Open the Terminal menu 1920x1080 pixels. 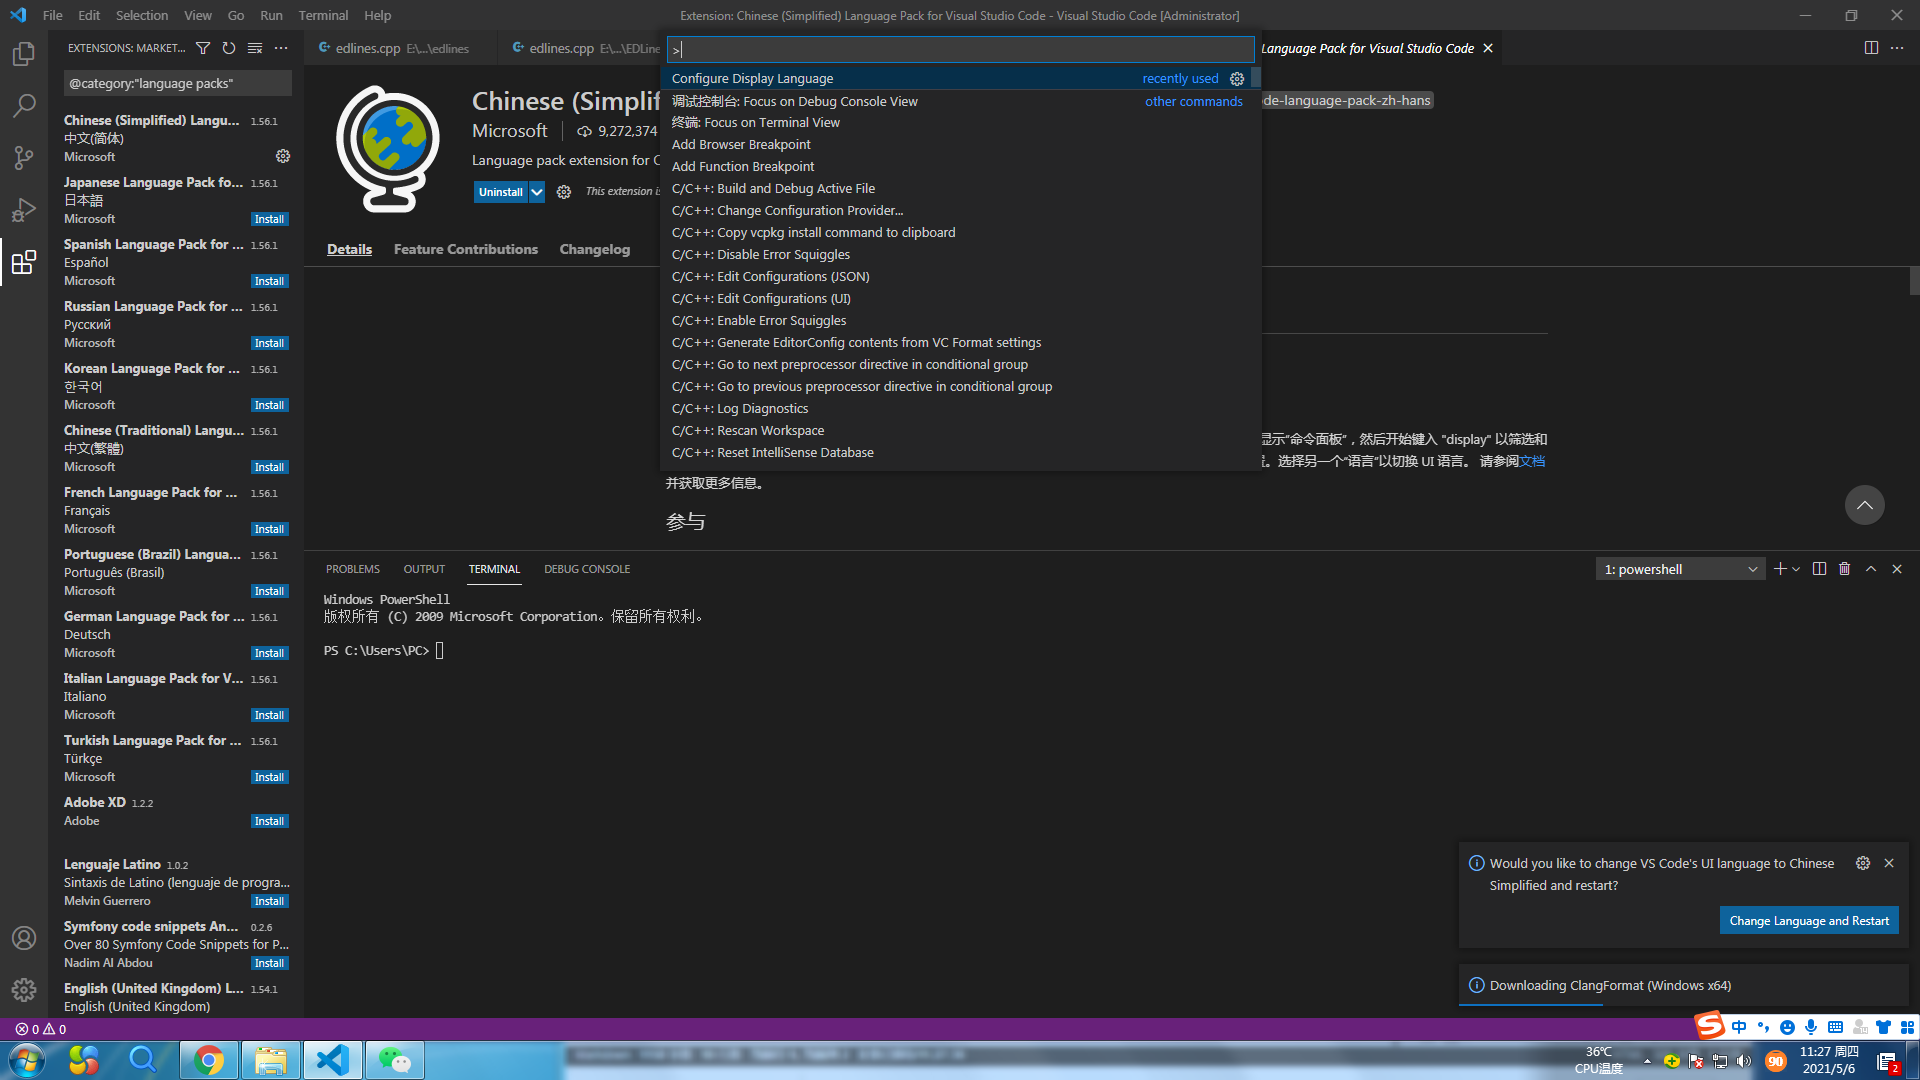pyautogui.click(x=323, y=15)
